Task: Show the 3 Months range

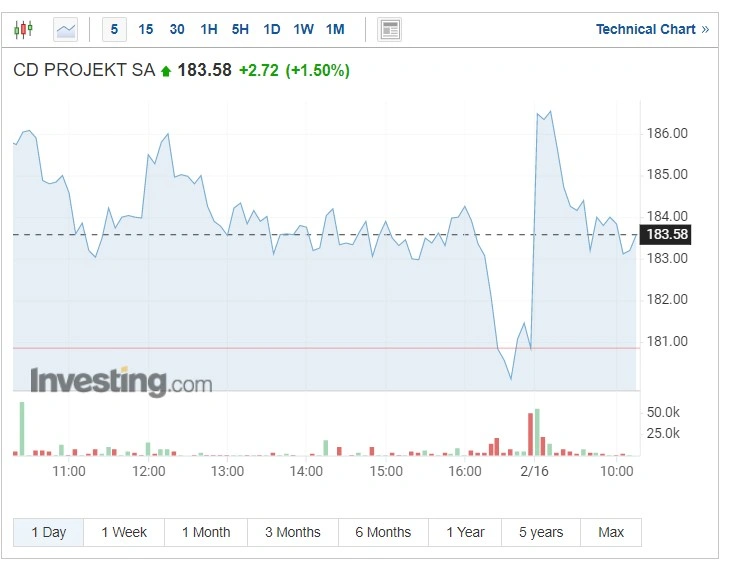Action: click(293, 532)
